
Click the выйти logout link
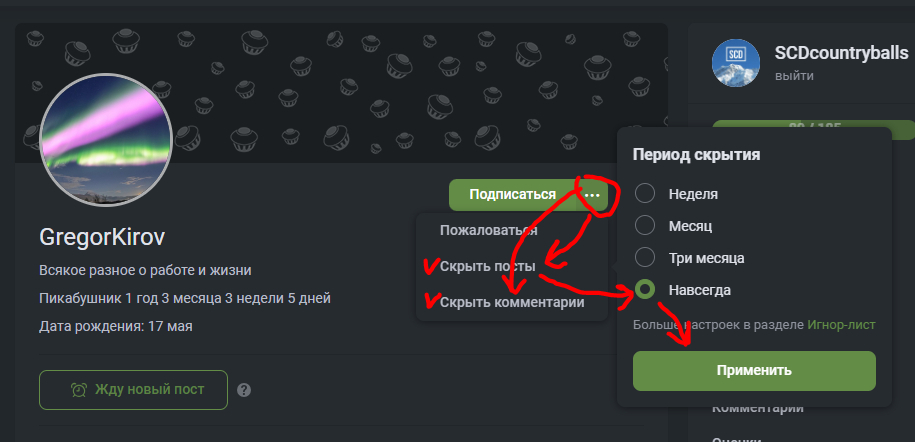point(793,75)
